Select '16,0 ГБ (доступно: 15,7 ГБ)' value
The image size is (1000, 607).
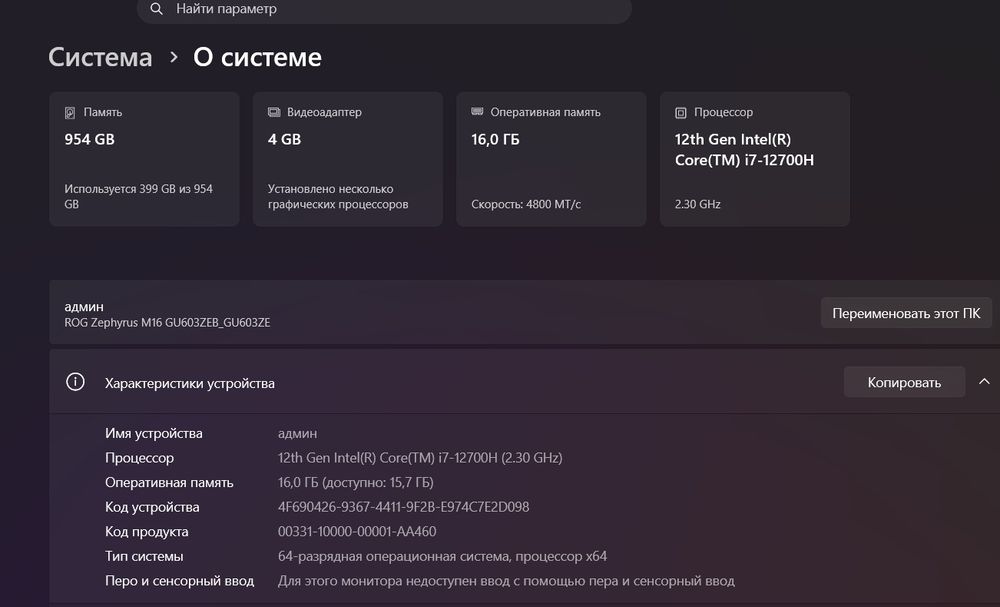(356, 483)
